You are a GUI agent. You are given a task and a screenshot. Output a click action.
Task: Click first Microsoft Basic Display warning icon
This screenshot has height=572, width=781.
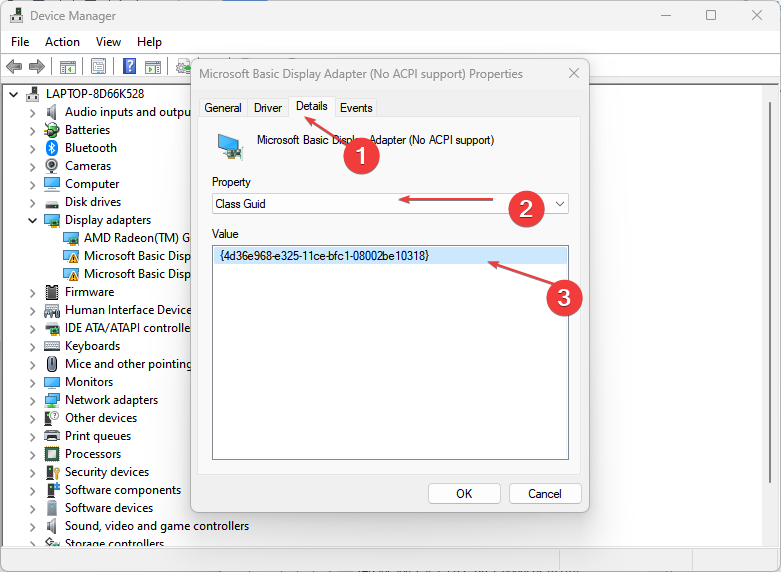point(71,257)
